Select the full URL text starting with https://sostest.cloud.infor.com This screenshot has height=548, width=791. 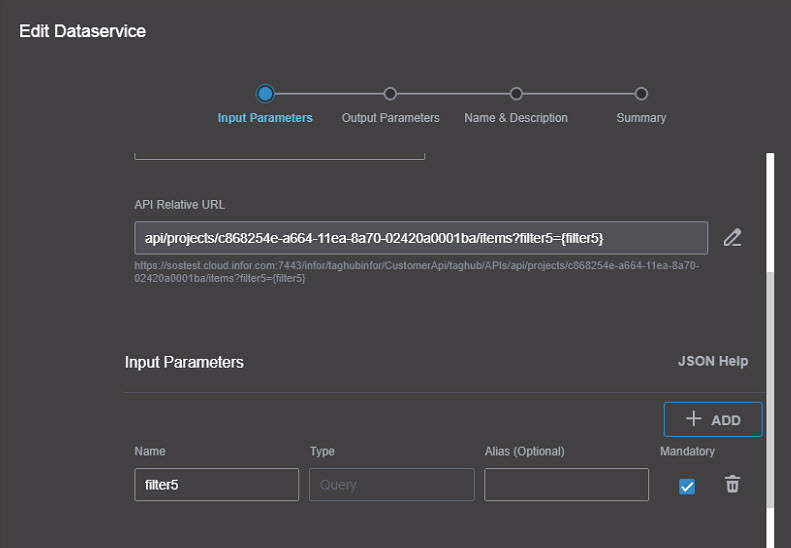417,272
